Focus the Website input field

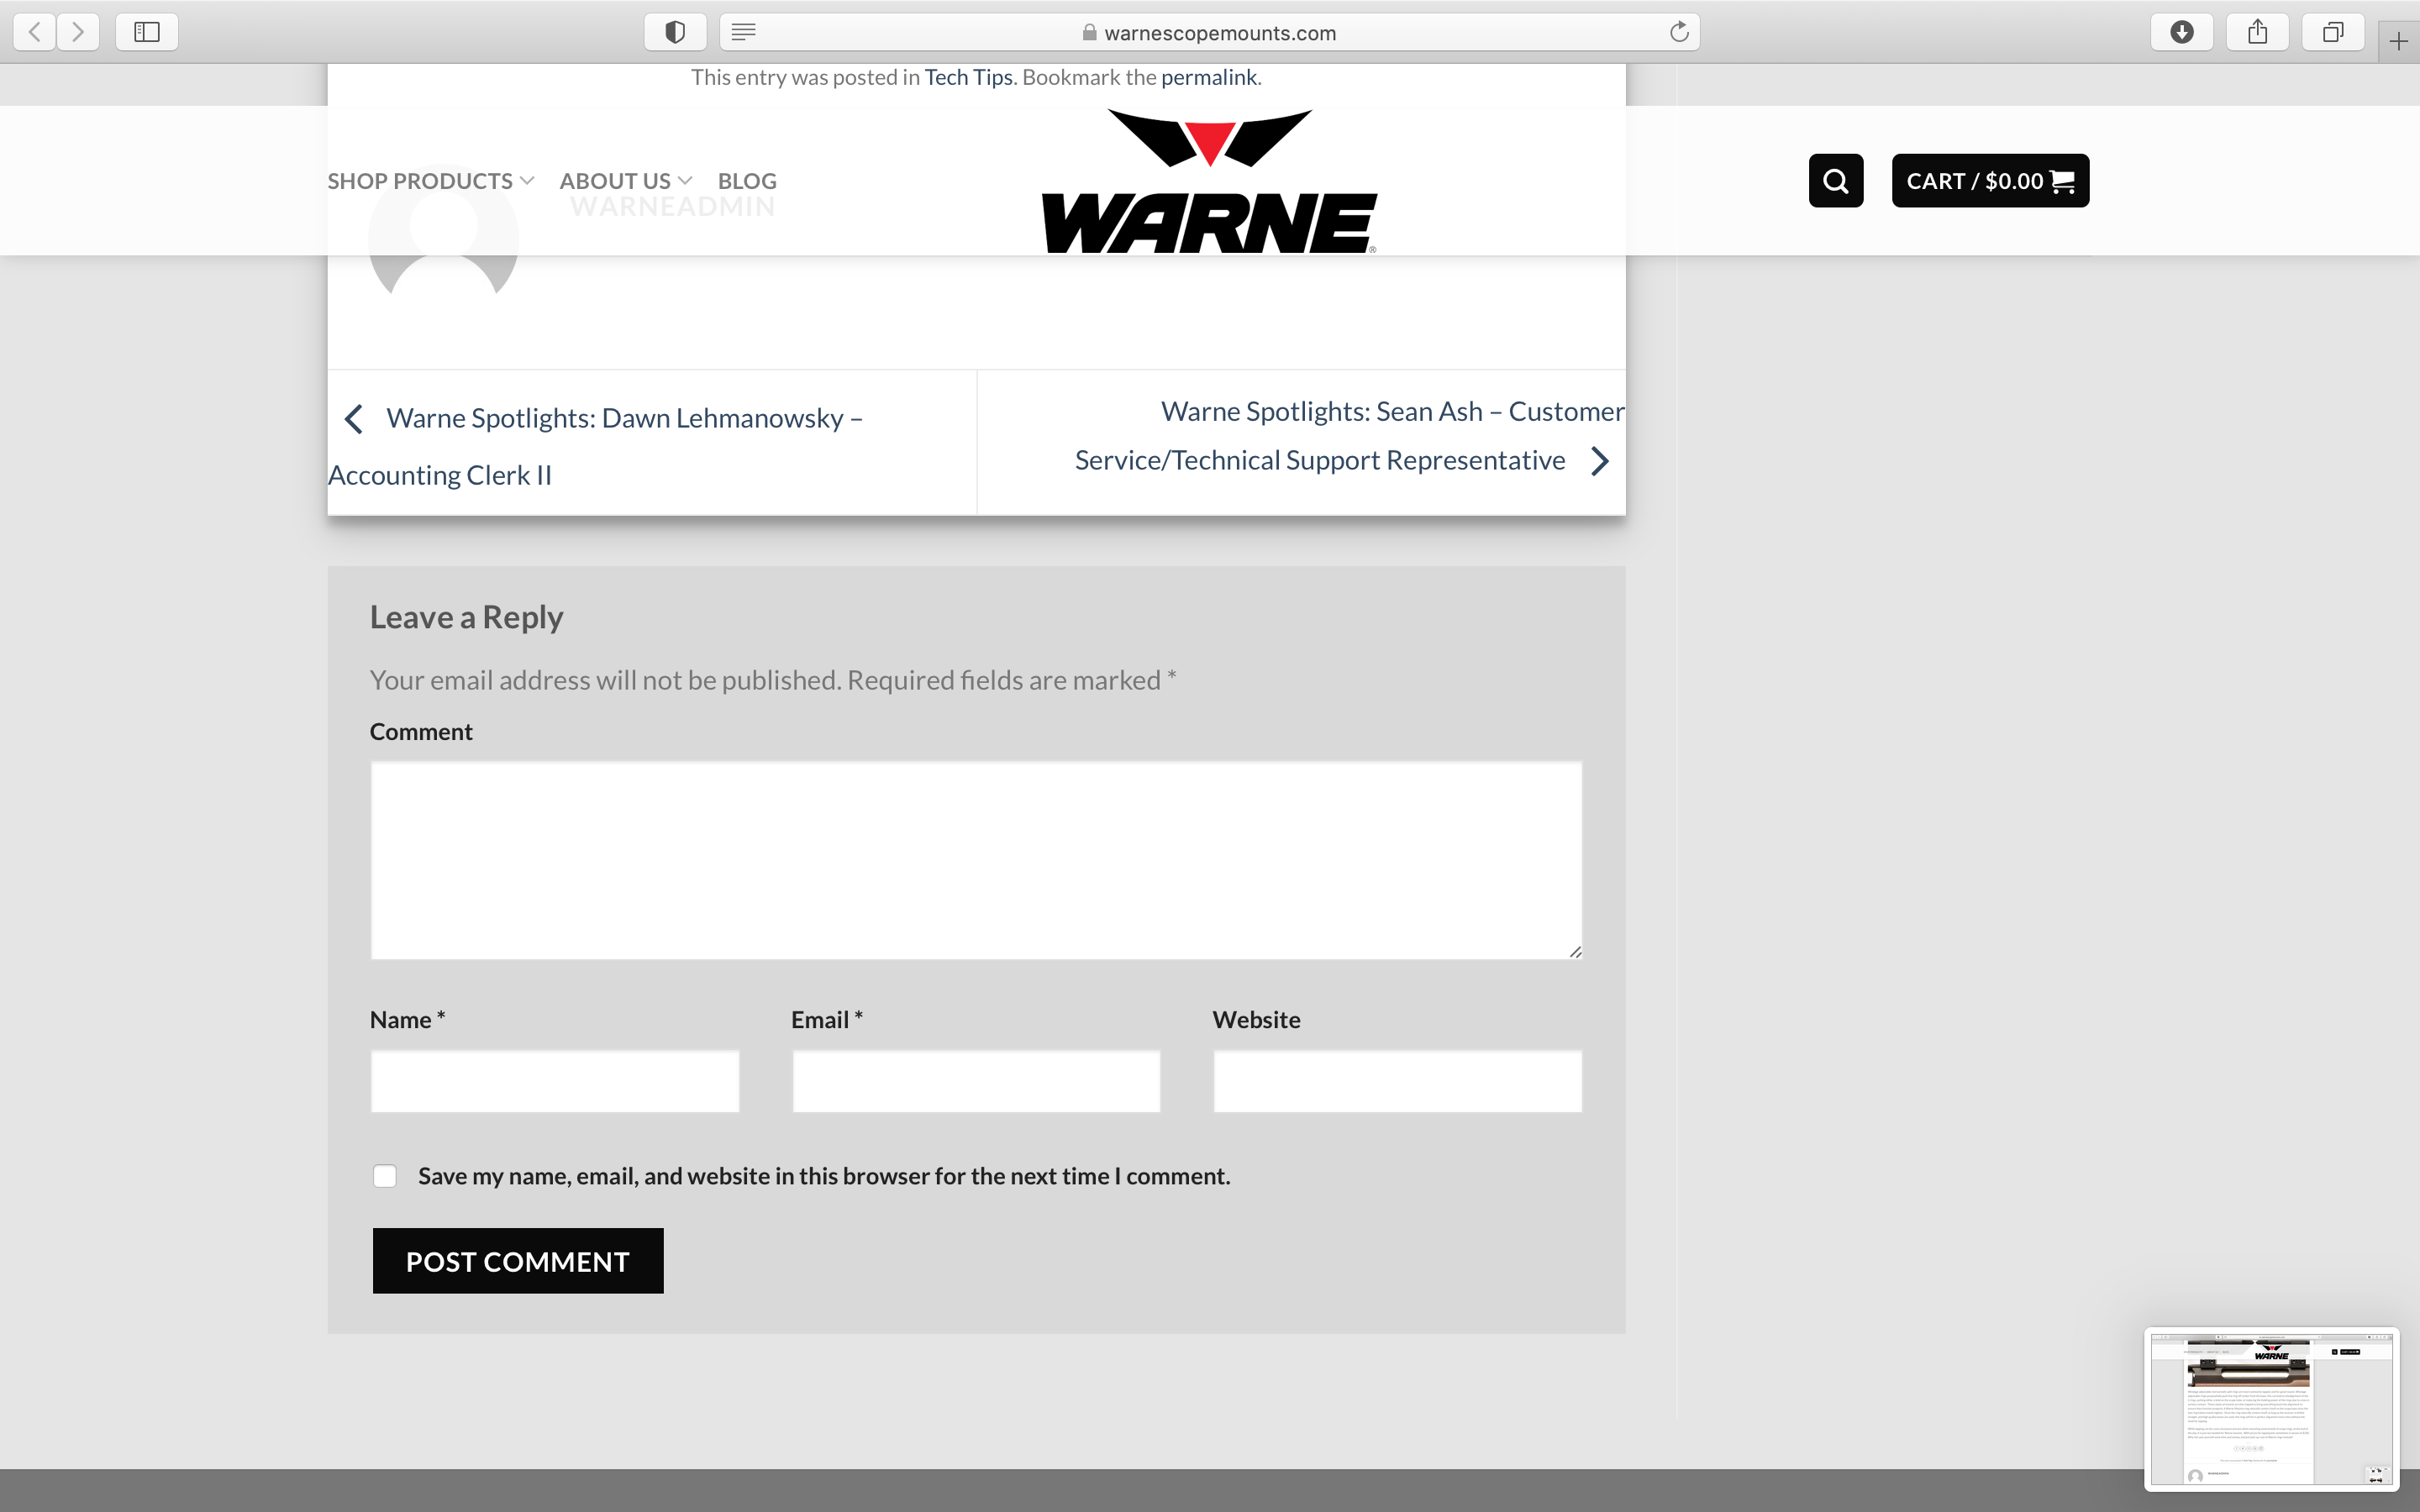[x=1398, y=1081]
